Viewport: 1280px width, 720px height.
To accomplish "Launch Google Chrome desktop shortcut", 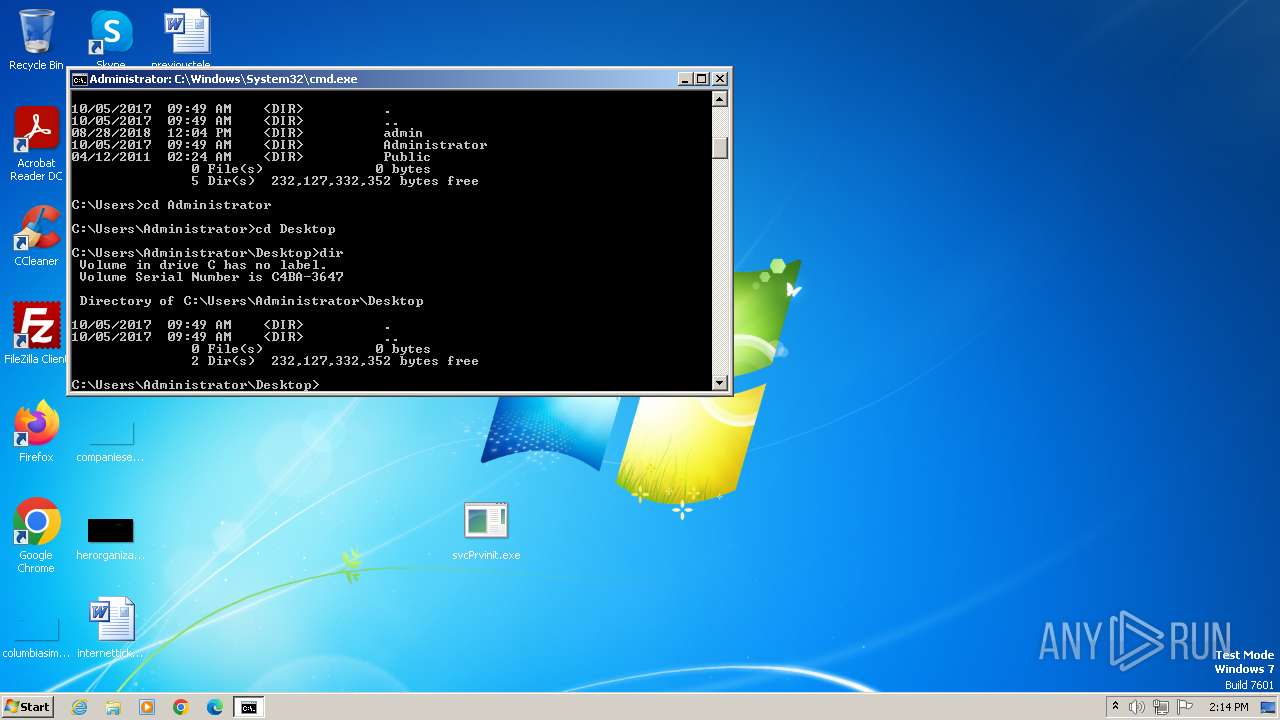I will pyautogui.click(x=36, y=536).
